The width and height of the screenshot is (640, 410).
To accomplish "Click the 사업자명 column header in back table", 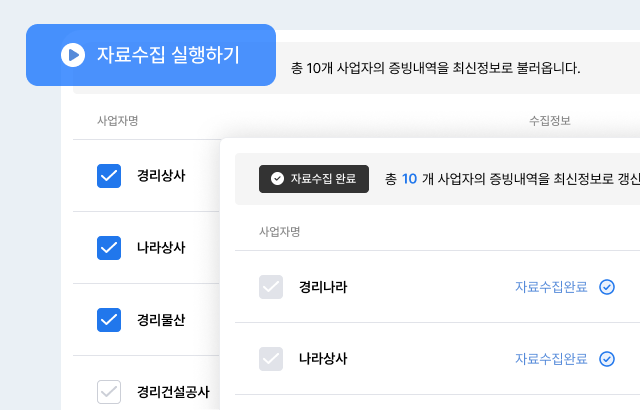I will point(118,121).
